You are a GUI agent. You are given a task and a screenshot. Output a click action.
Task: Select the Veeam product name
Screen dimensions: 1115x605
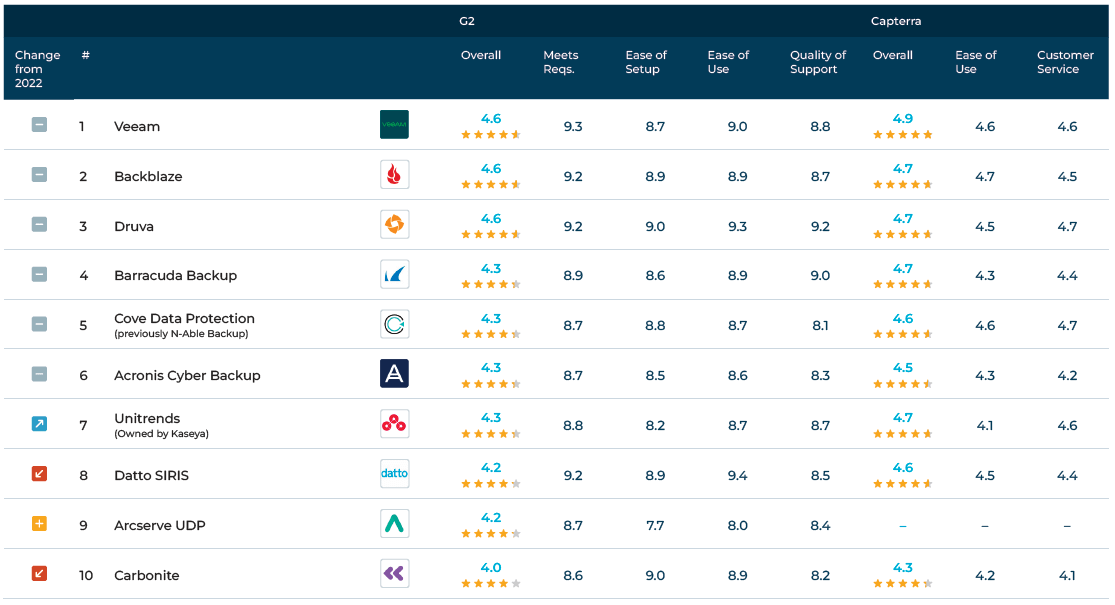click(x=137, y=127)
